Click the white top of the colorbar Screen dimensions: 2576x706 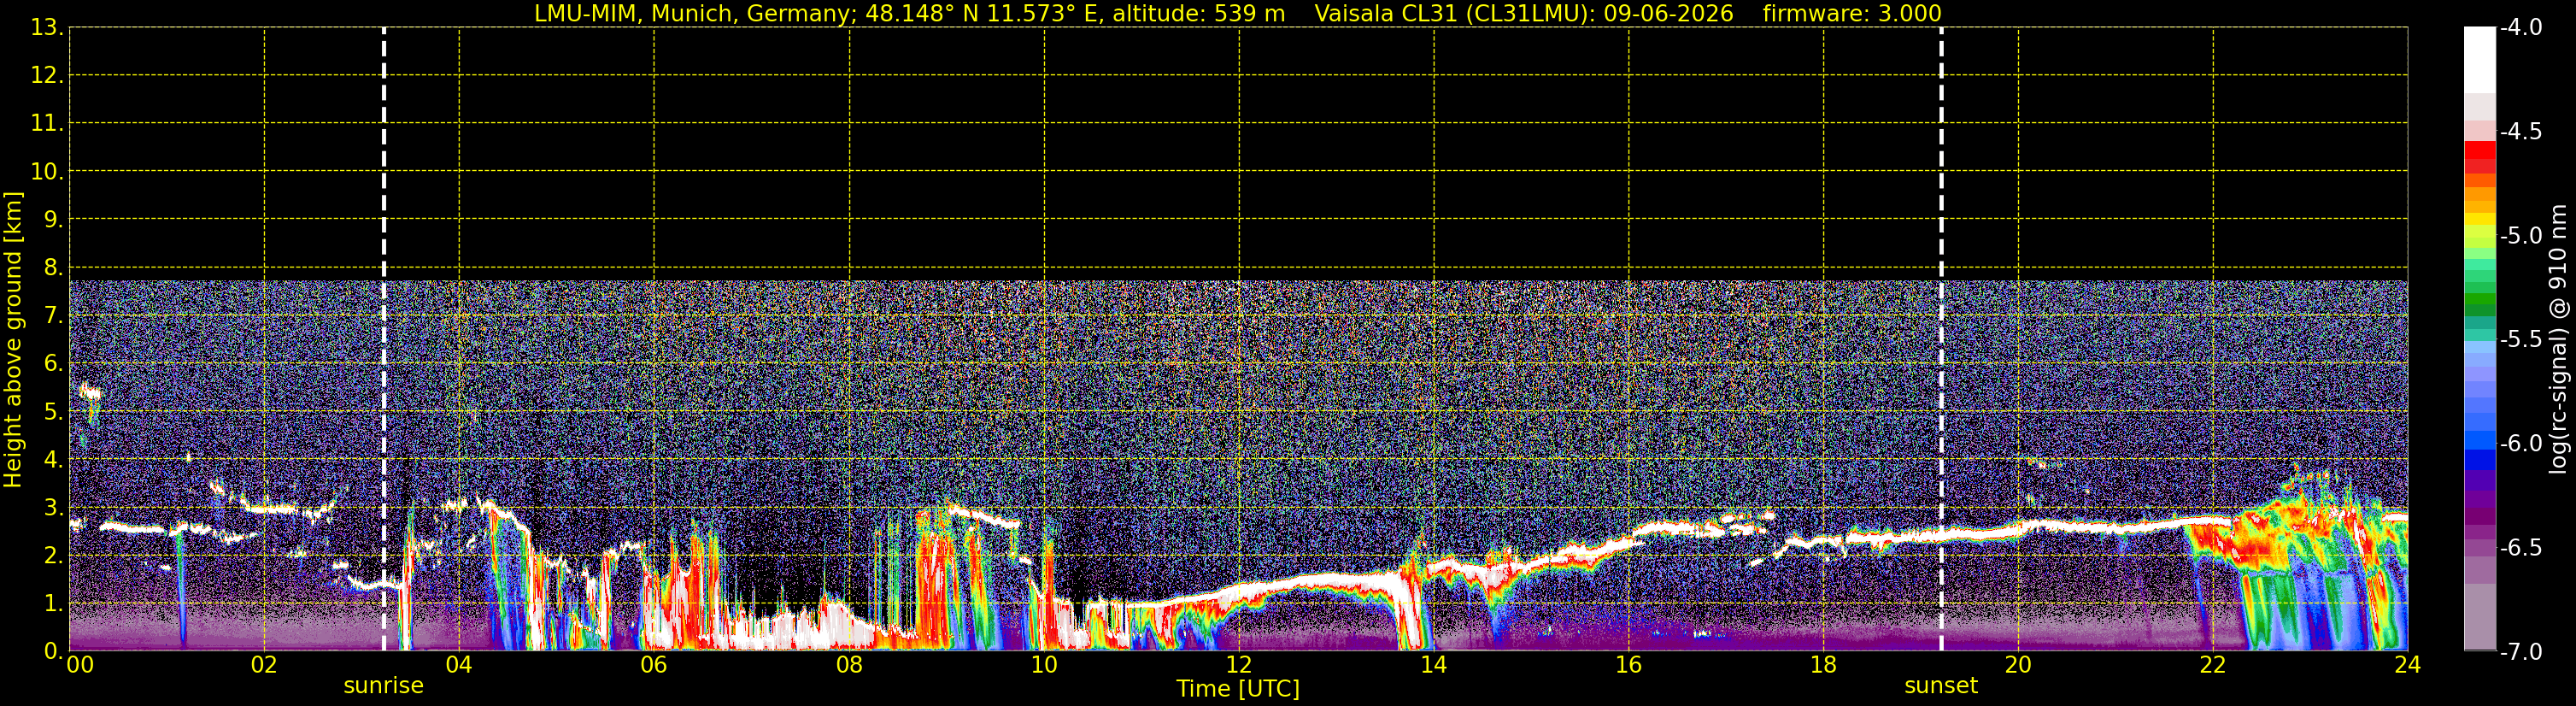2479,58
